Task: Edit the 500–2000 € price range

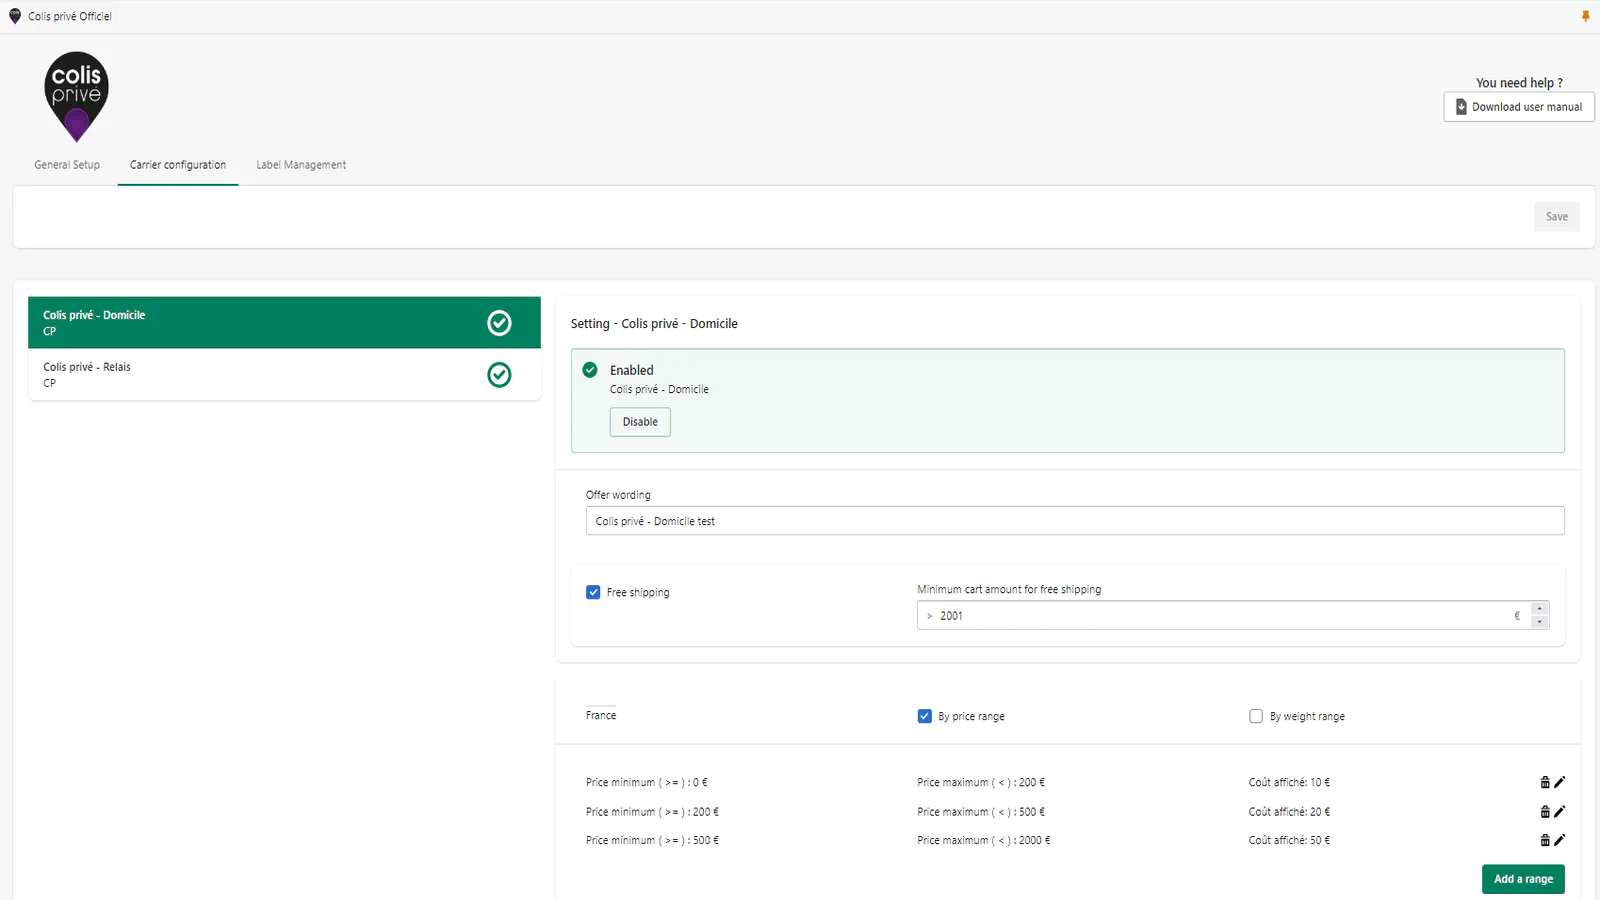Action: 1559,840
